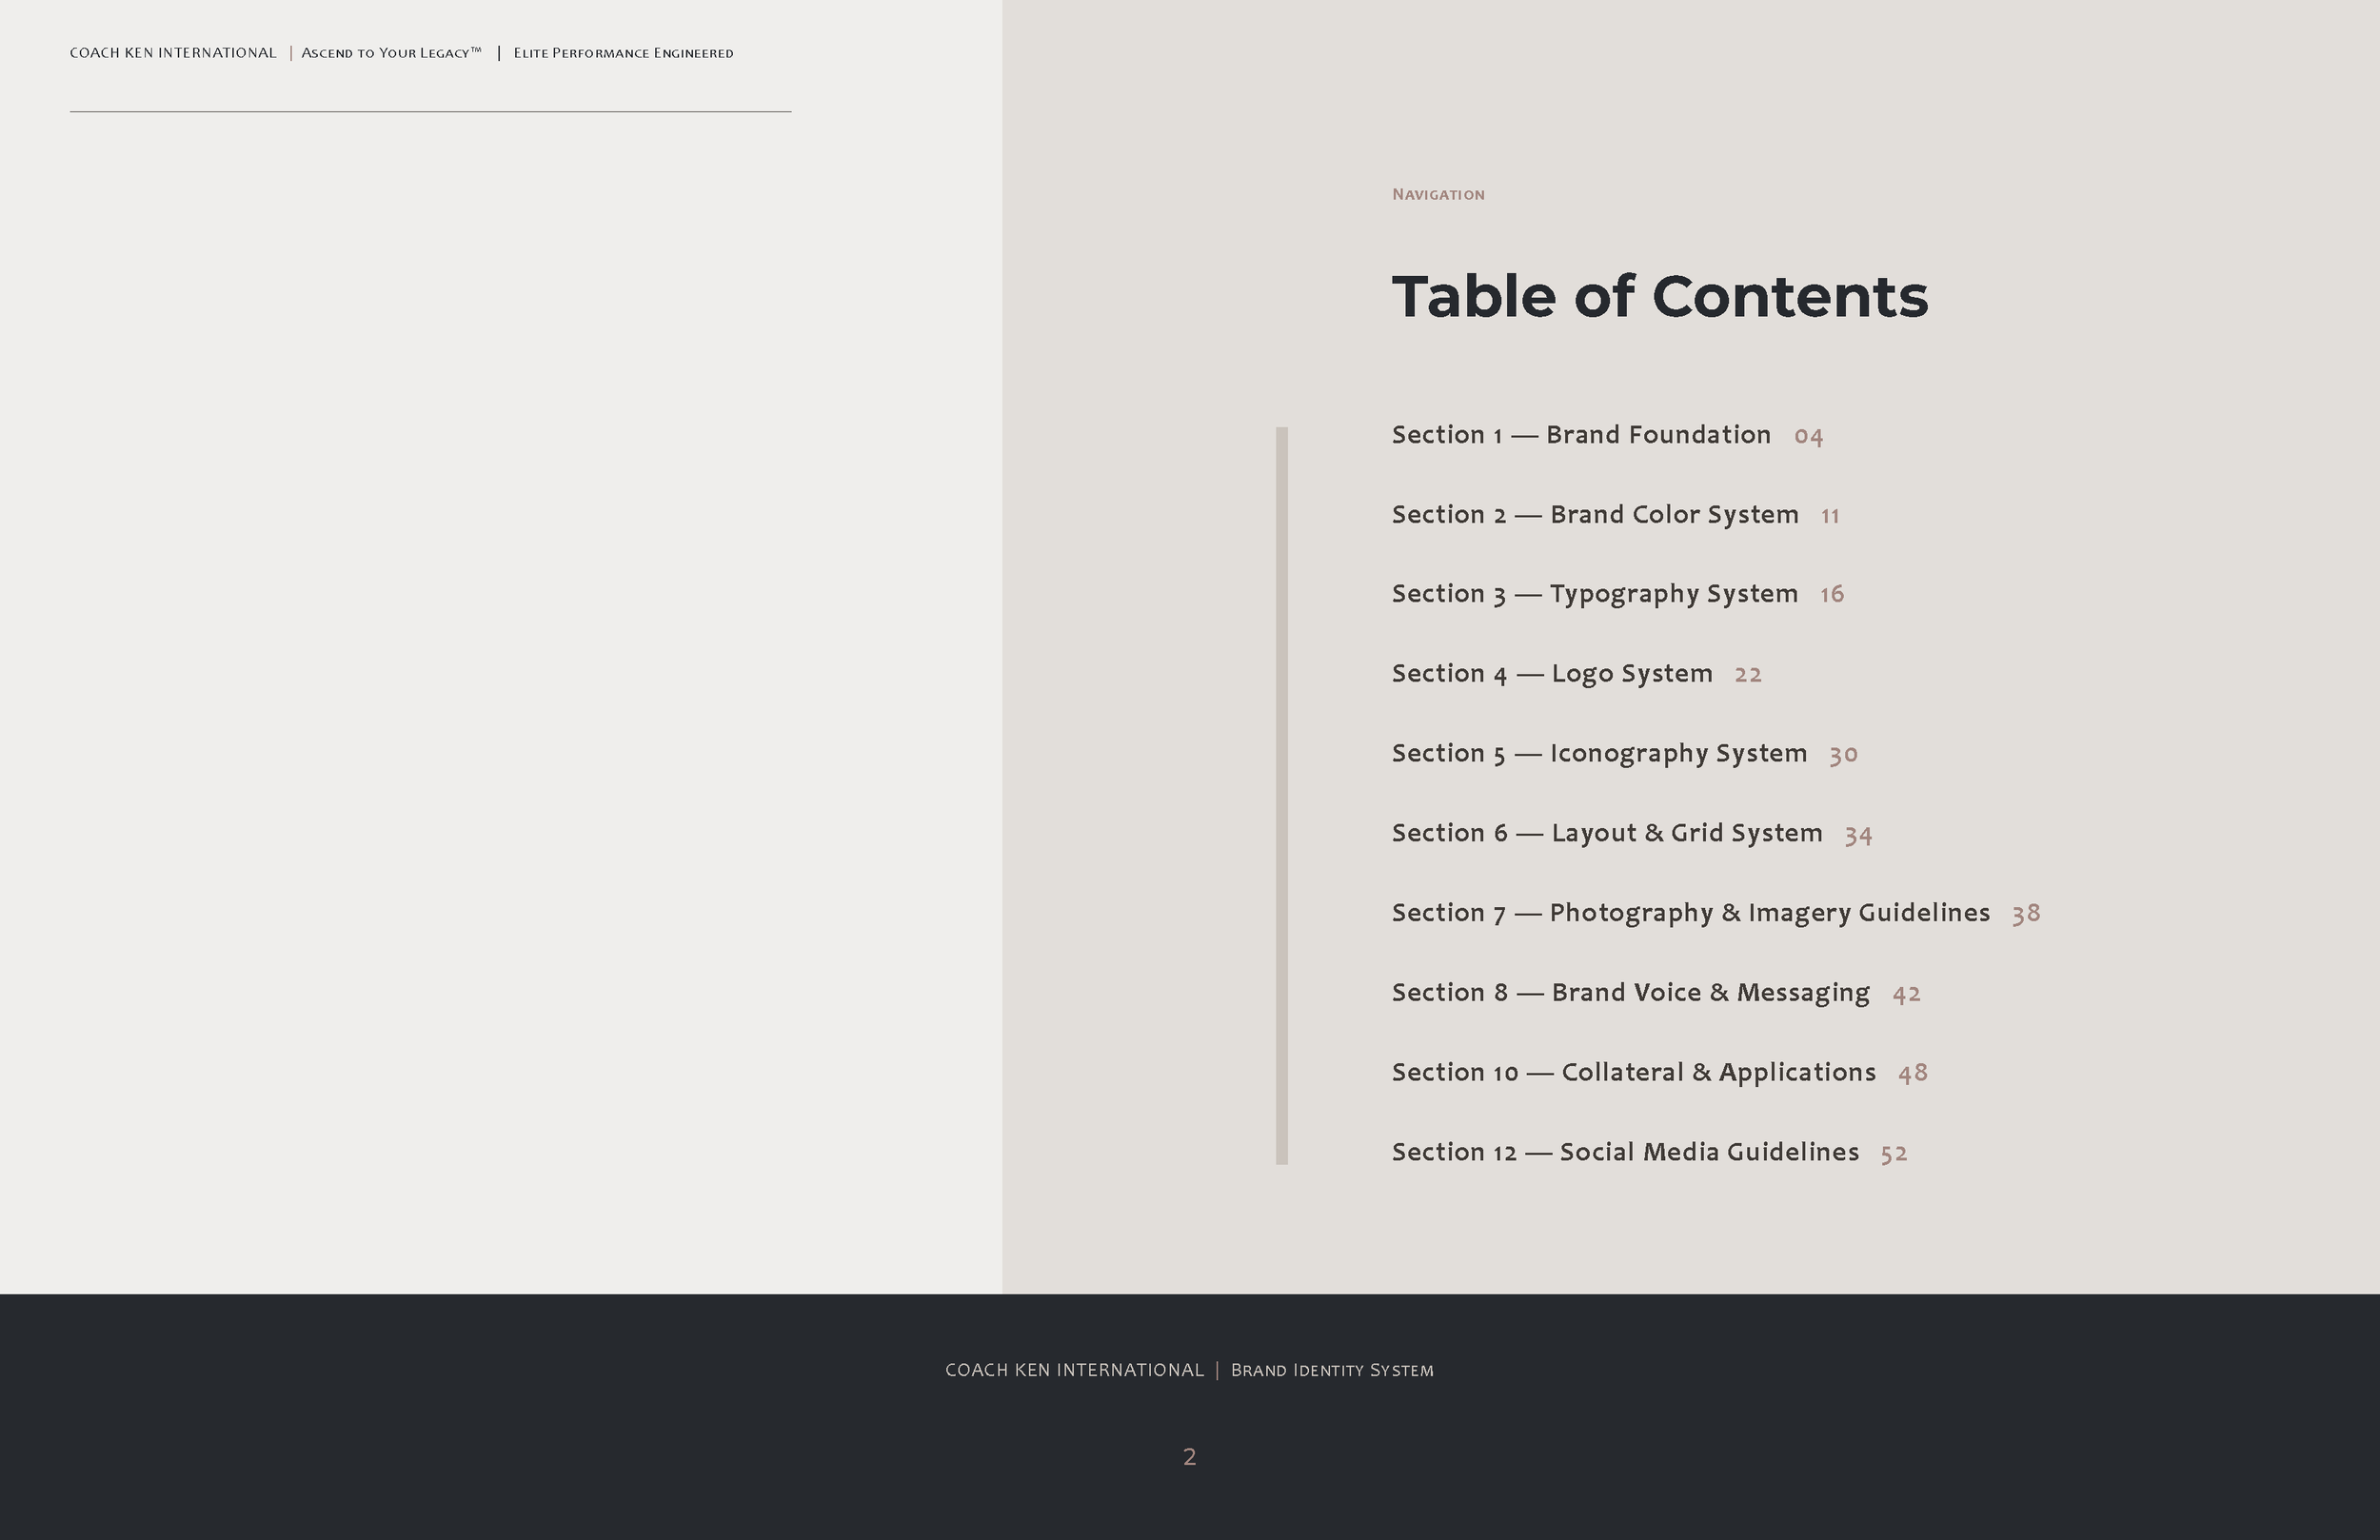Image resolution: width=2380 pixels, height=1540 pixels.
Task: Click page number 42 beside Brand Voice
Action: point(1906,994)
